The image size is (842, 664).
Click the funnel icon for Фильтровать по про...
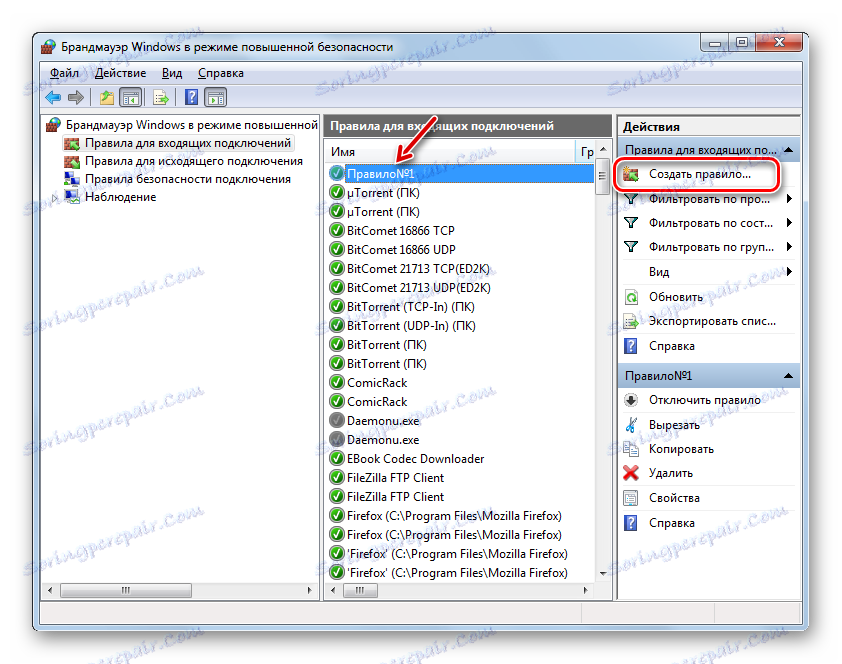[x=631, y=199]
